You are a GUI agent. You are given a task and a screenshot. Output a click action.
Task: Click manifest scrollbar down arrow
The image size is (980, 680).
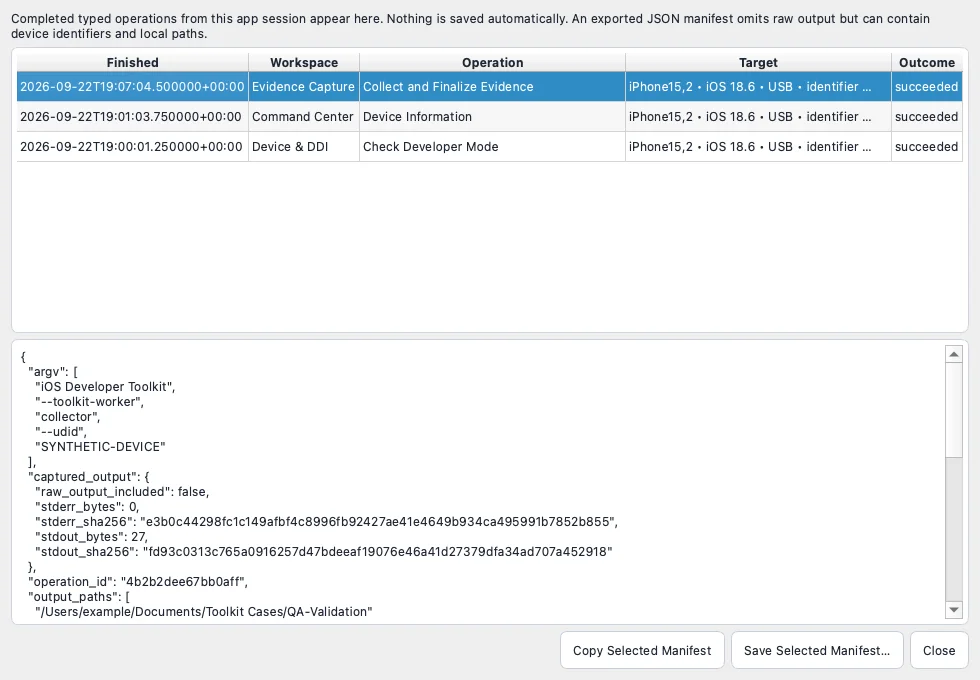click(954, 609)
